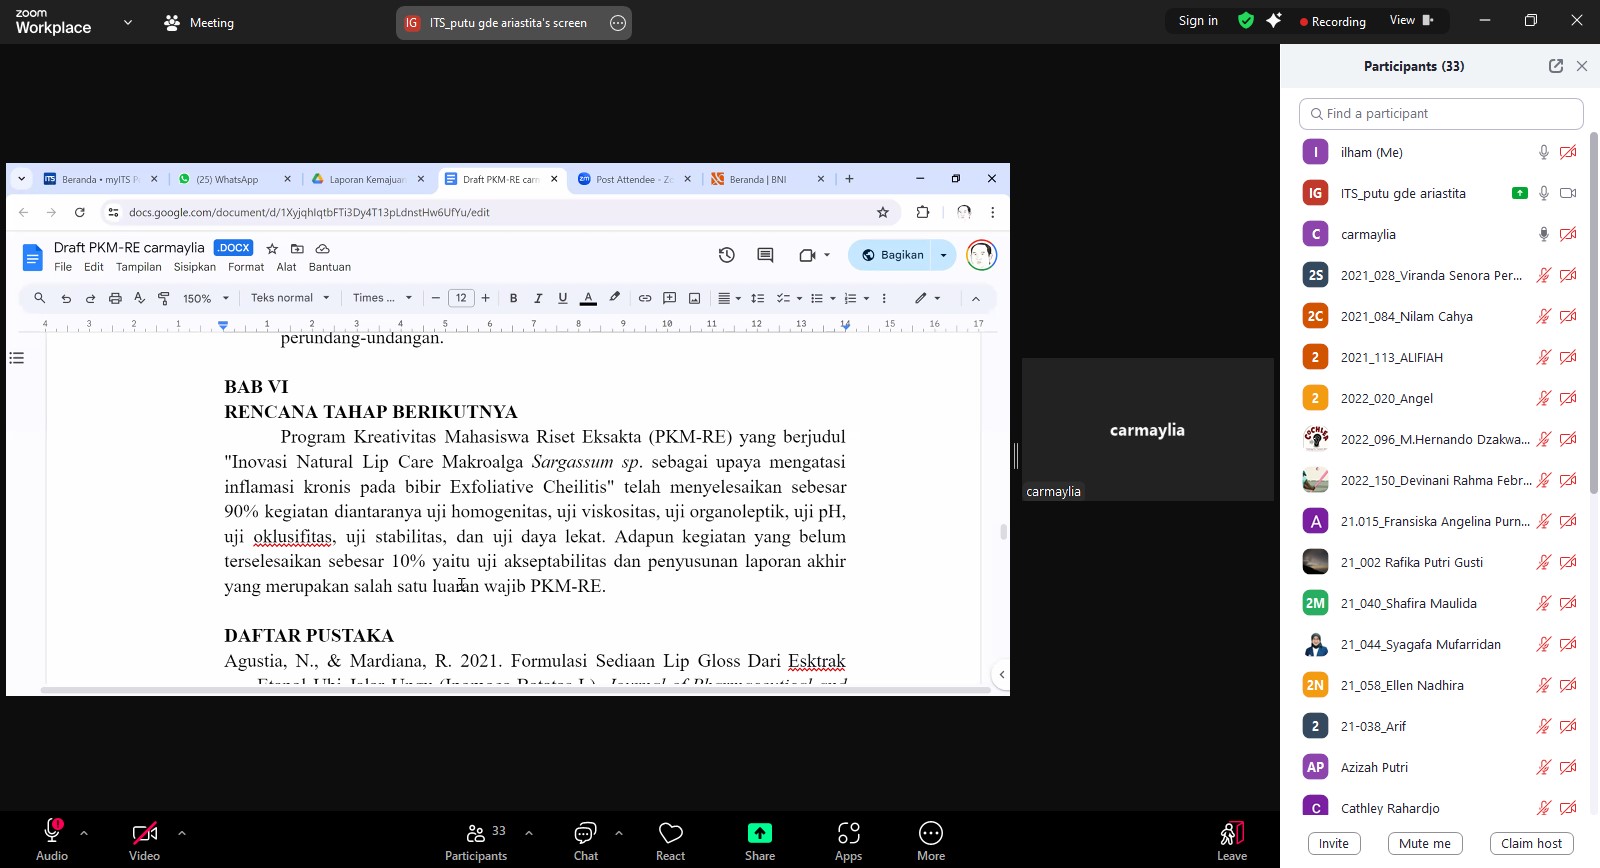Open the Apps panel
This screenshot has width=1600, height=868.
[x=848, y=834]
